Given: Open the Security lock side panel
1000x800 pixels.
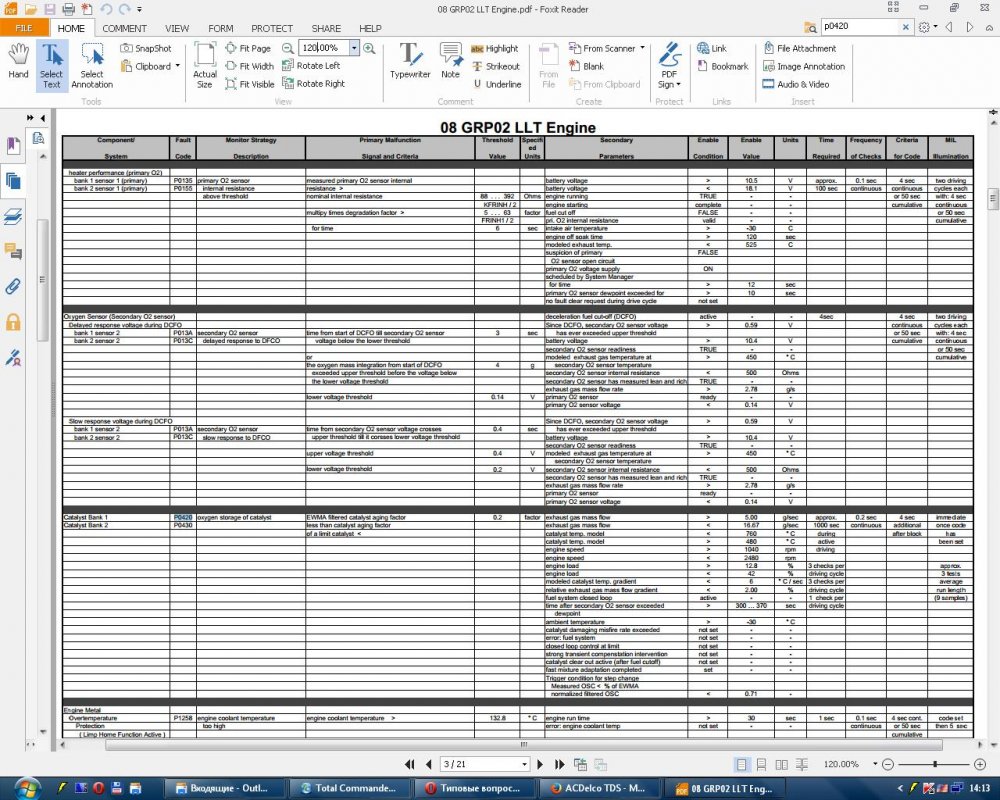Looking at the screenshot, I should (x=13, y=321).
